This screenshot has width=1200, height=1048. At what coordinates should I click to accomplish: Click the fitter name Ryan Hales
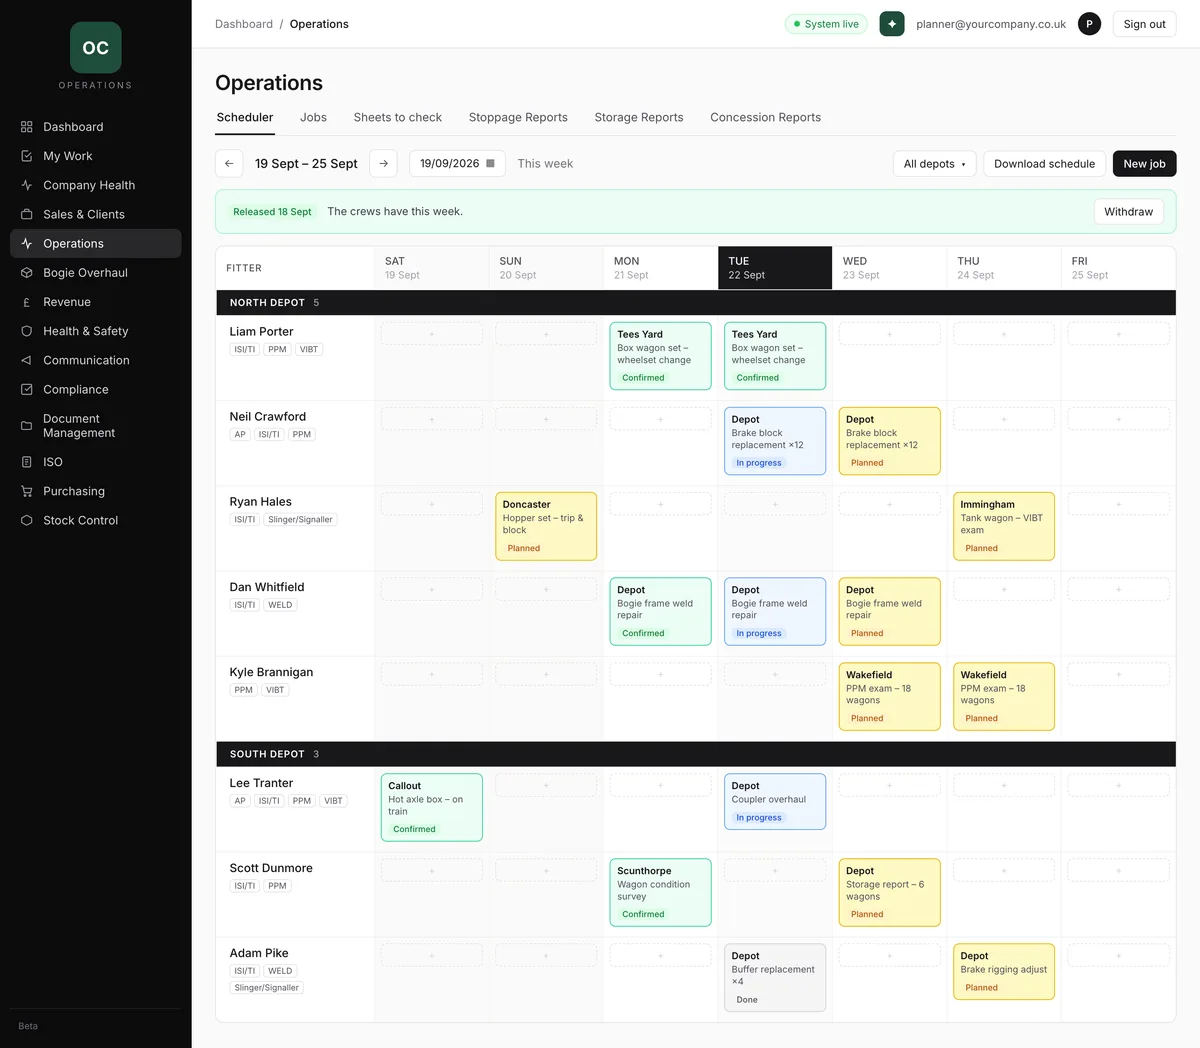(x=260, y=502)
